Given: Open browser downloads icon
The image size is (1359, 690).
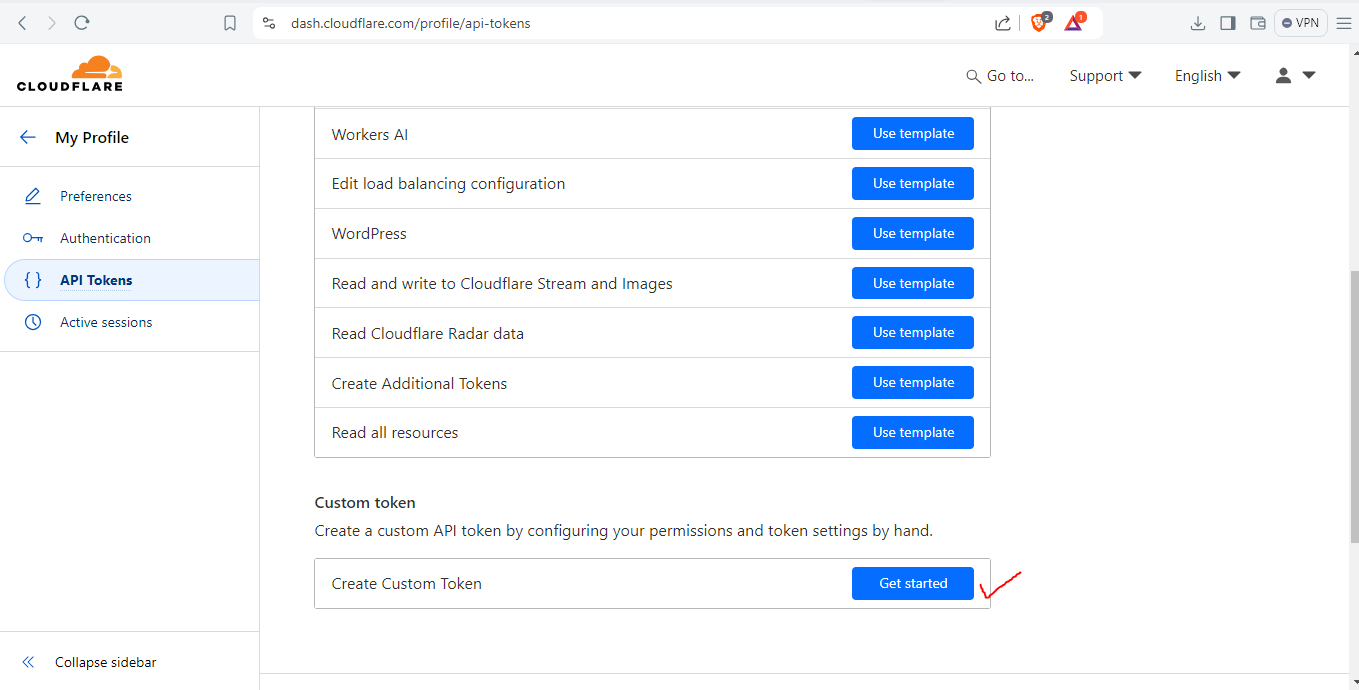Looking at the screenshot, I should (1198, 23).
